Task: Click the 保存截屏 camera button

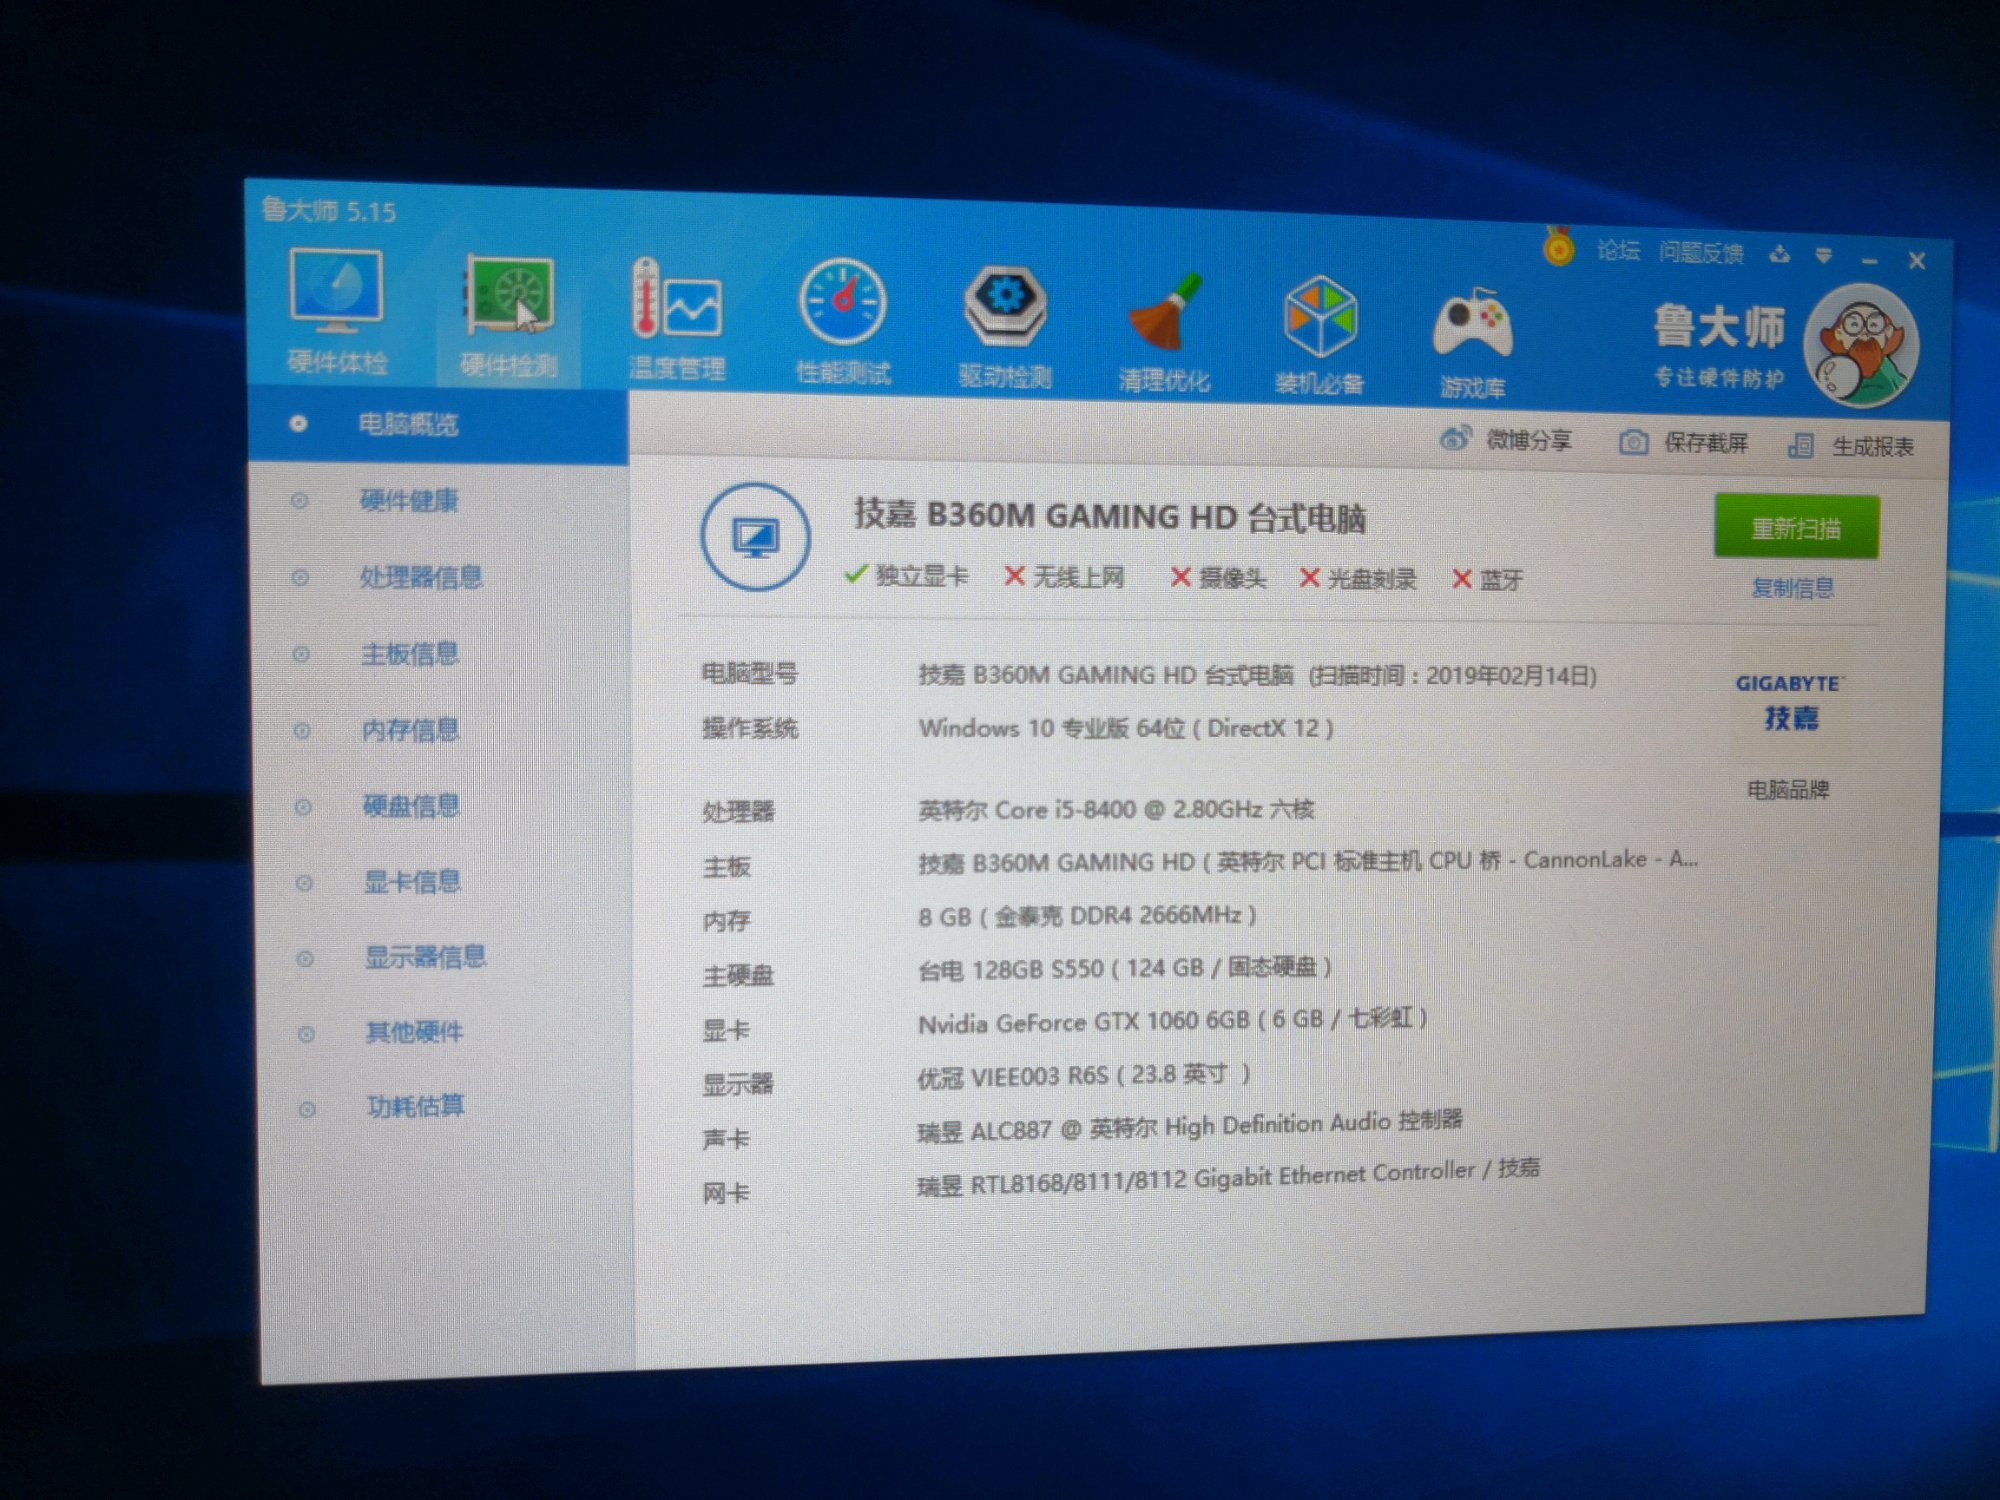Action: 1634,442
